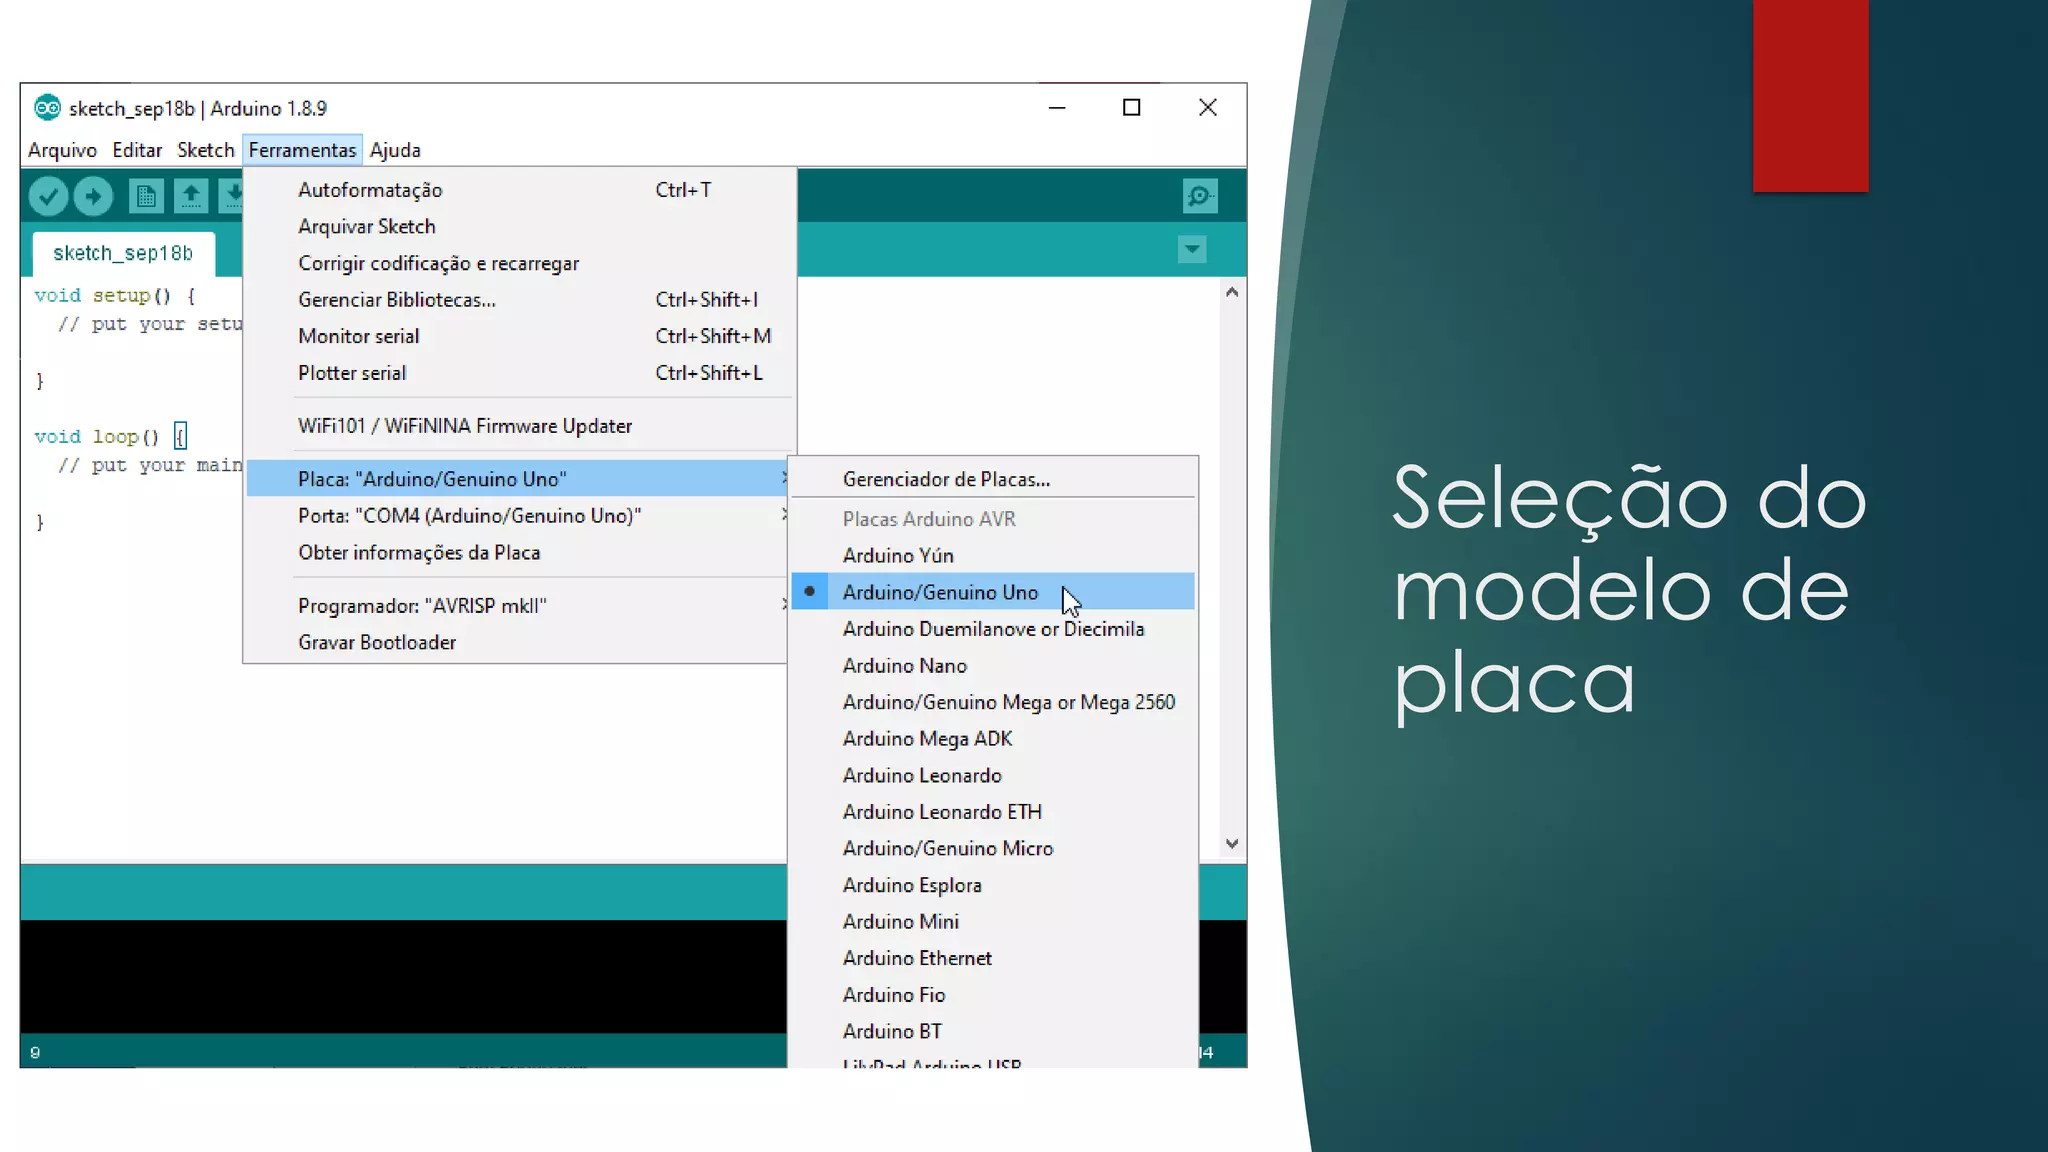Open Gerenciador de Placas

click(946, 480)
